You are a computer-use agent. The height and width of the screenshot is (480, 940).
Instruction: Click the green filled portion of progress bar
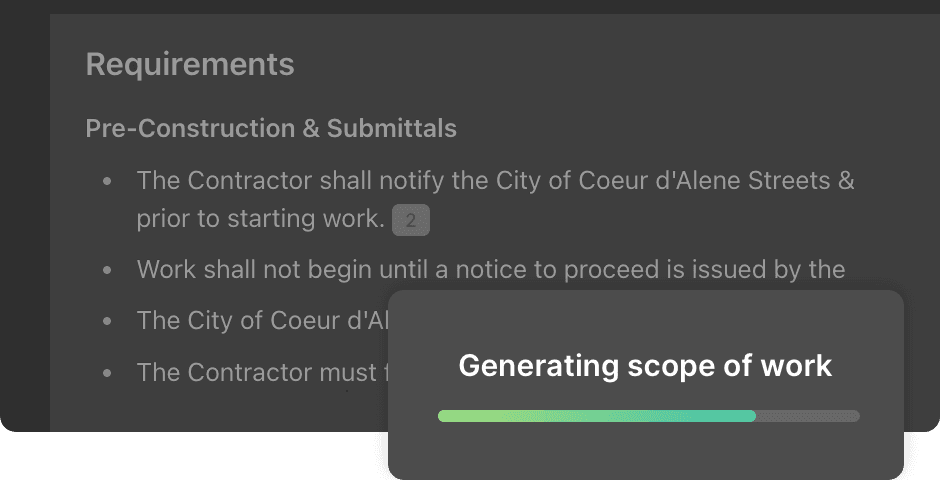click(596, 416)
